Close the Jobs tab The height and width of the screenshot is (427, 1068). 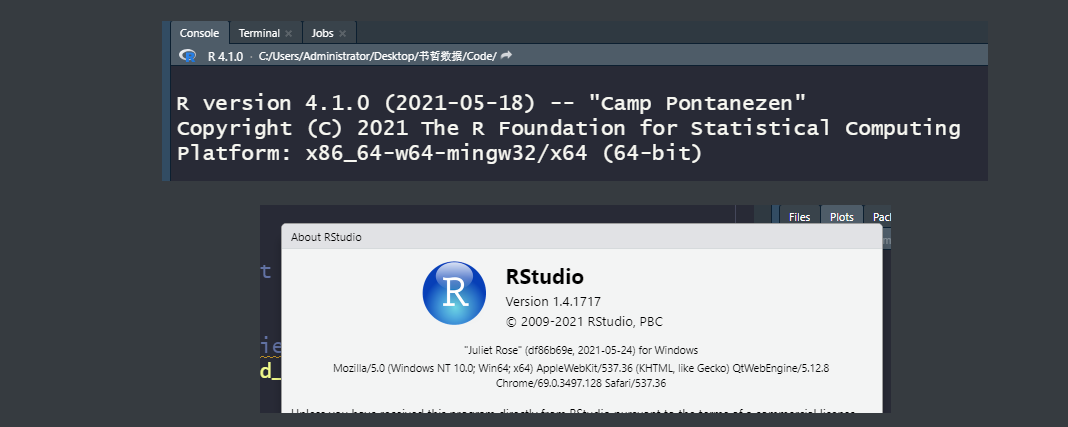coord(341,34)
